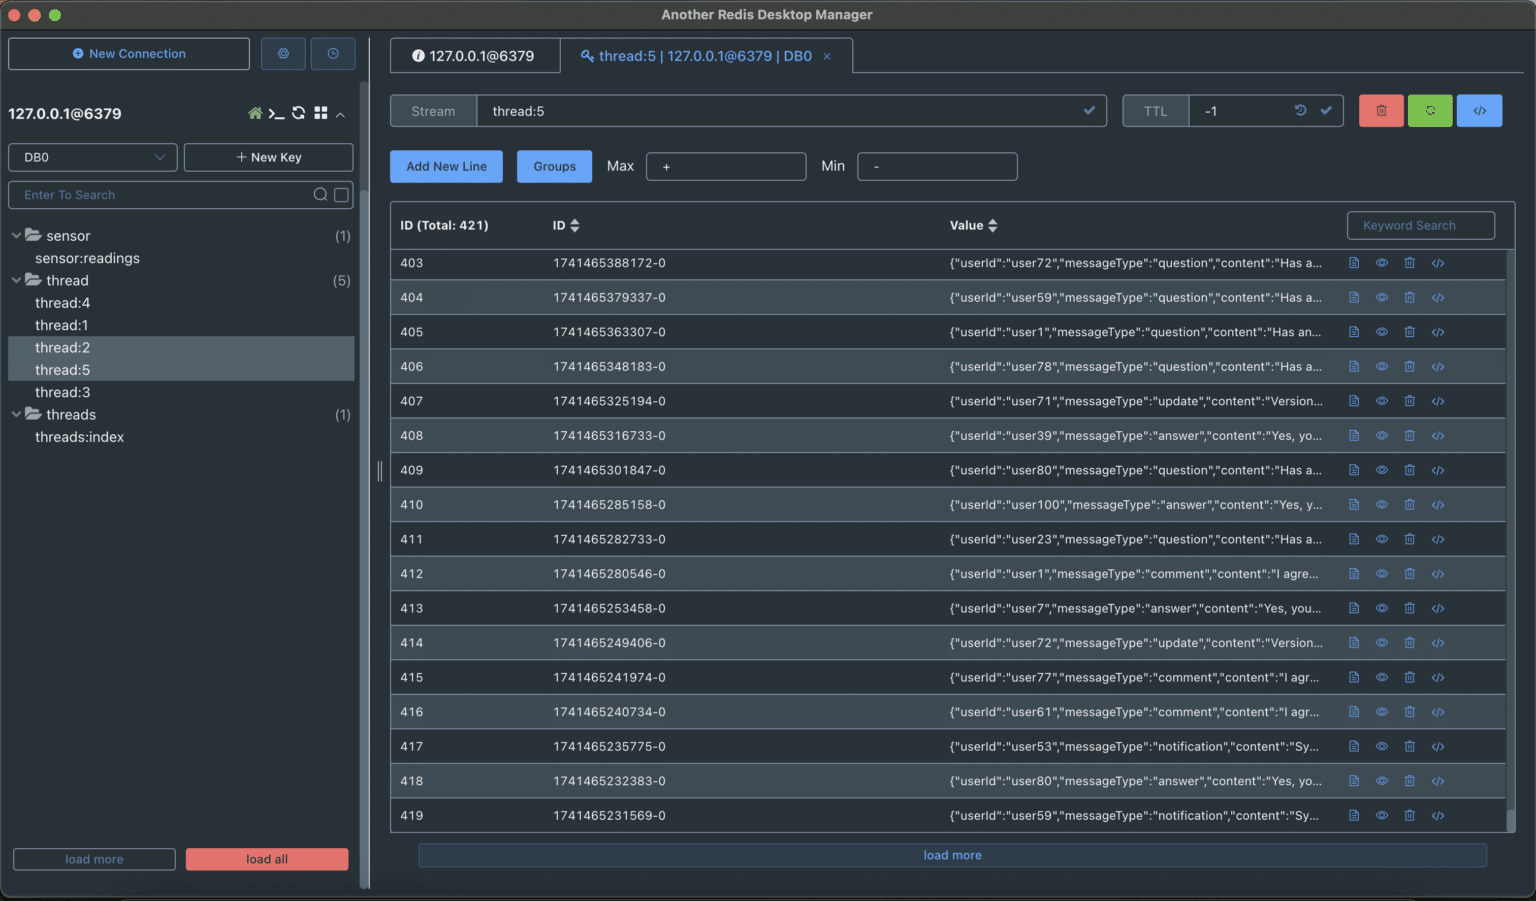Refresh keys using the reload icon
Screen dimensions: 1536x901
(298, 113)
